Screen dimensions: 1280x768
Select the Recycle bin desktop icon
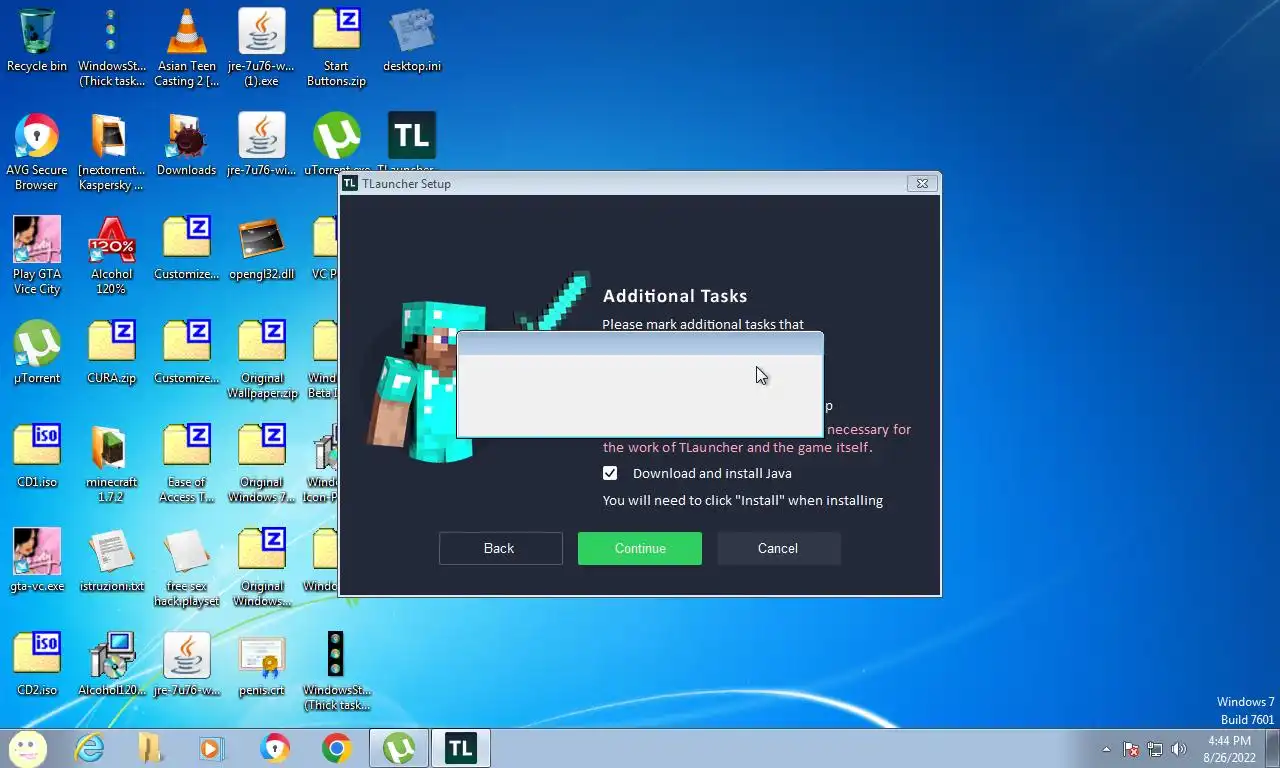(x=37, y=41)
